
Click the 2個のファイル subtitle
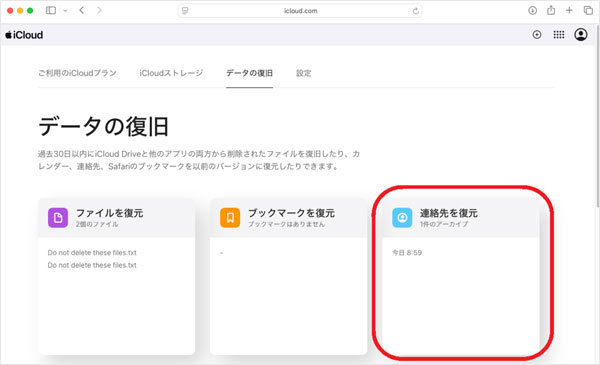(x=97, y=224)
